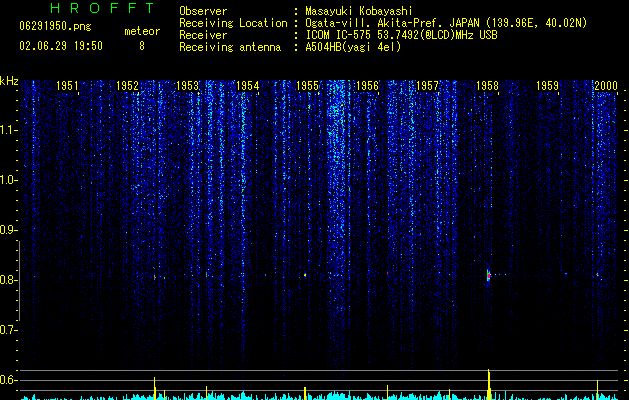
Task: Select the file name 06291950.png
Action: pyautogui.click(x=55, y=26)
